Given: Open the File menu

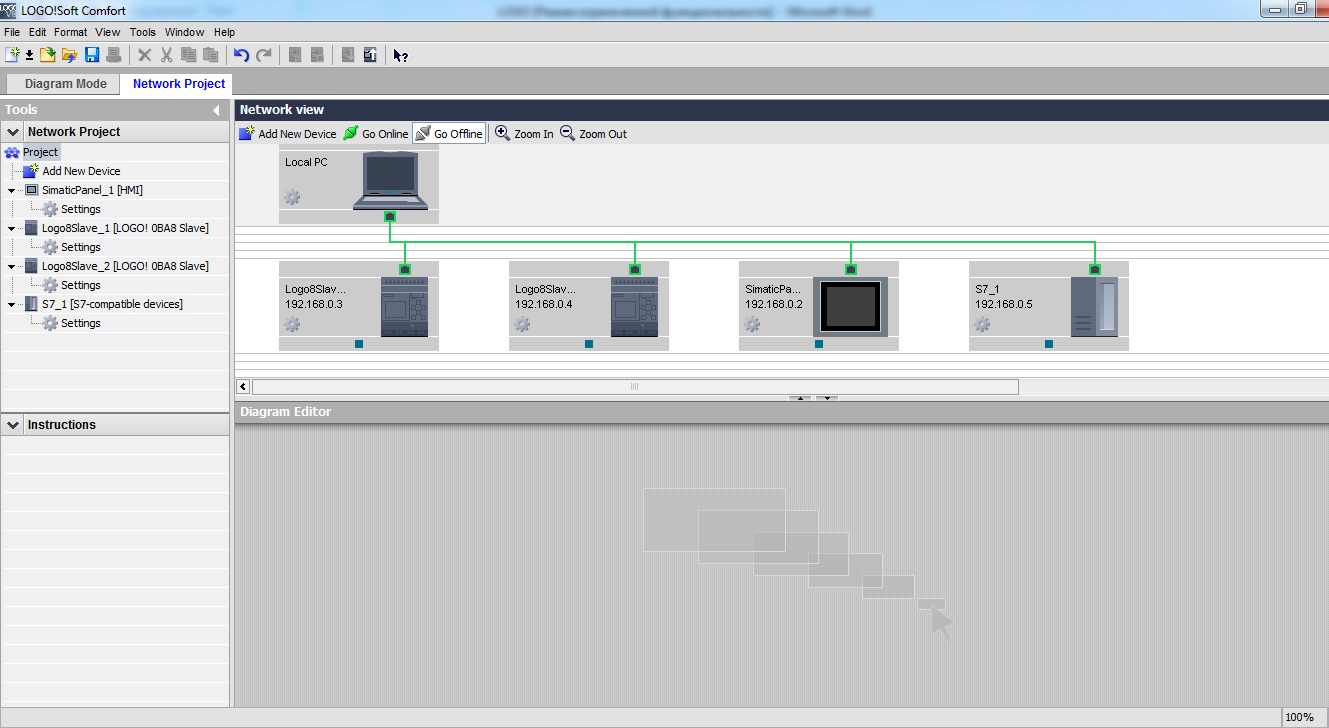Looking at the screenshot, I should [12, 32].
